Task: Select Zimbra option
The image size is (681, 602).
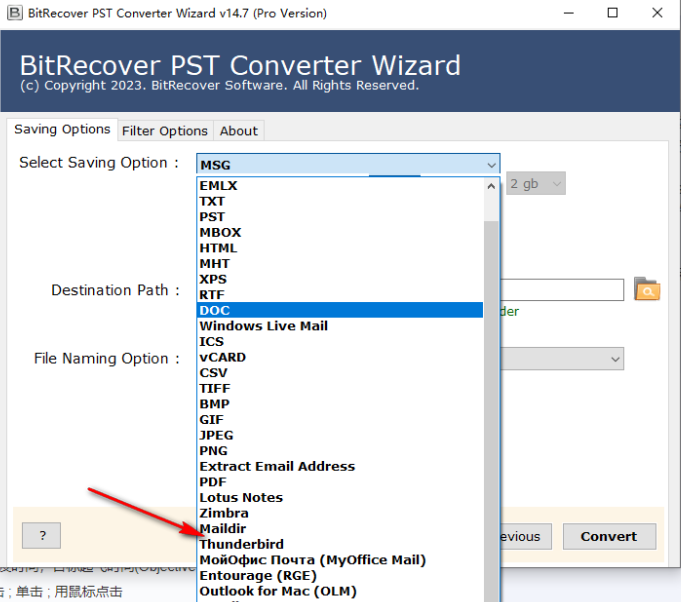Action: click(340, 513)
